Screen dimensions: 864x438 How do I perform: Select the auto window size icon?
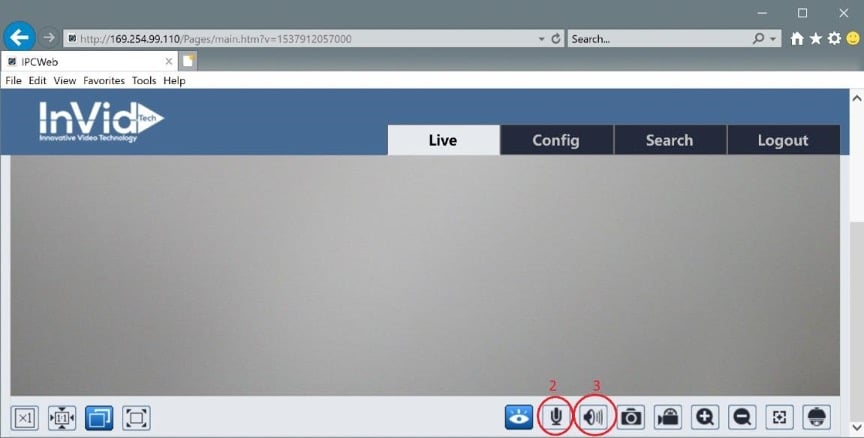click(99, 417)
